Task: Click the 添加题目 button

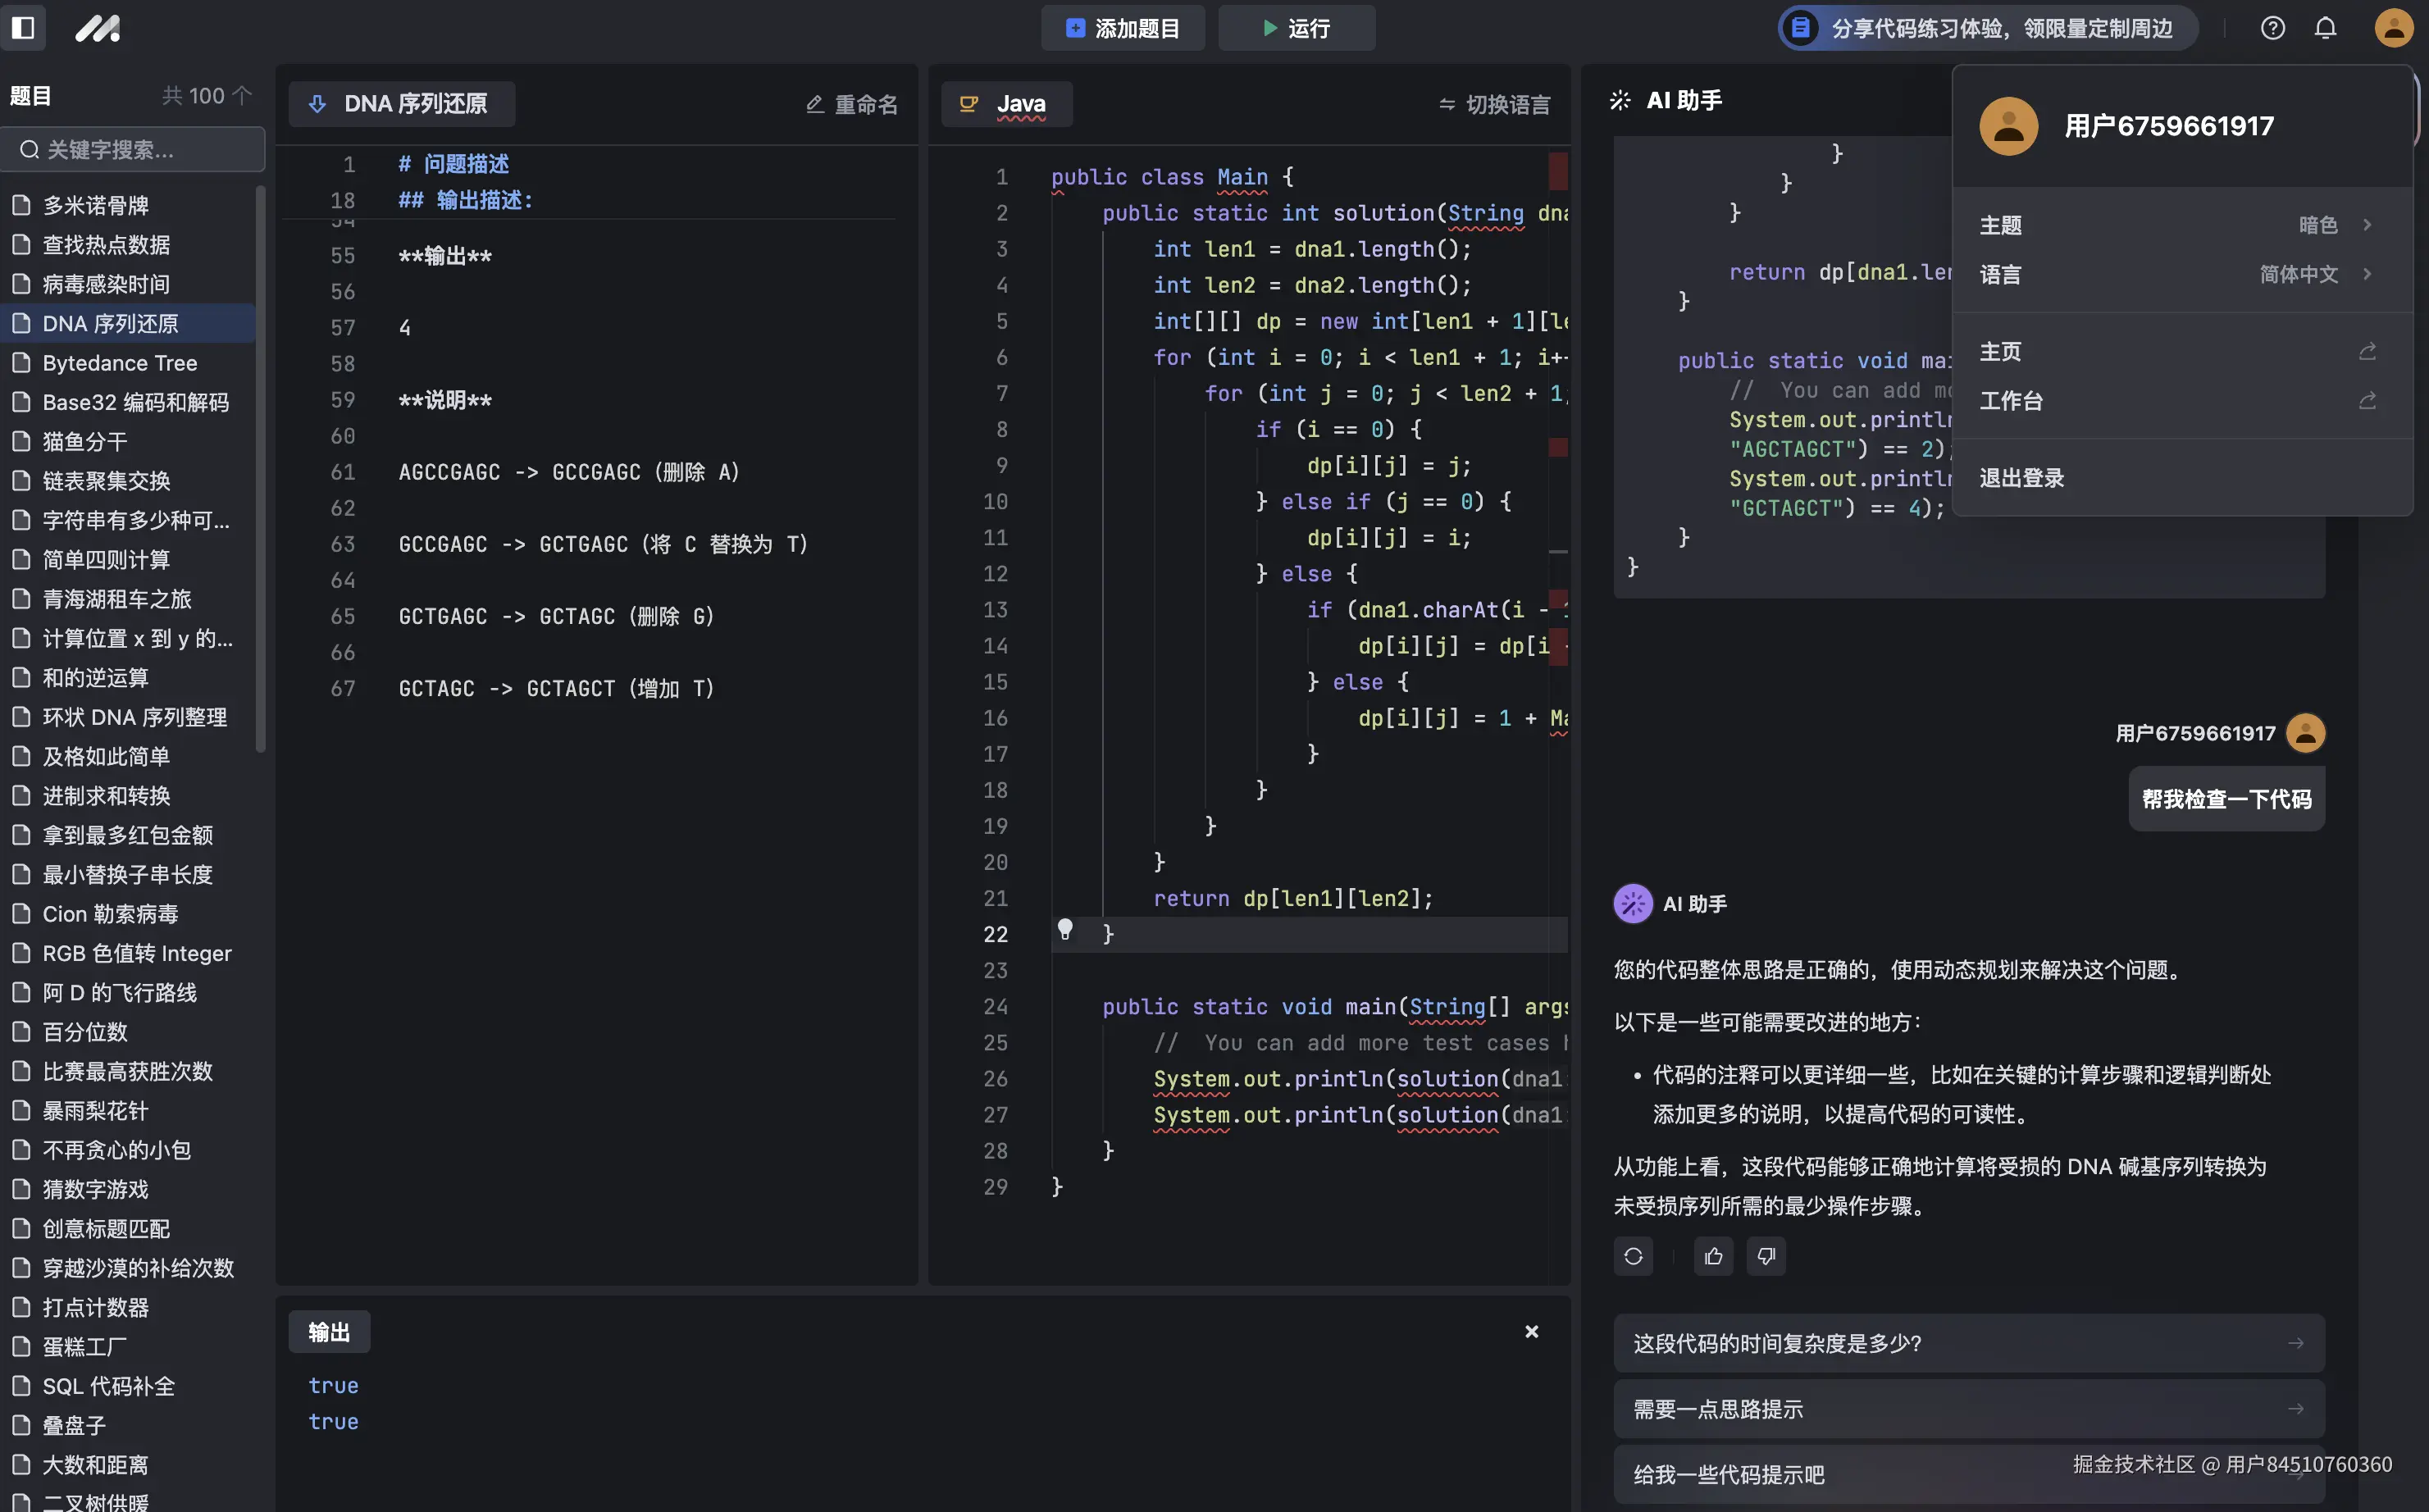Action: pos(1122,28)
